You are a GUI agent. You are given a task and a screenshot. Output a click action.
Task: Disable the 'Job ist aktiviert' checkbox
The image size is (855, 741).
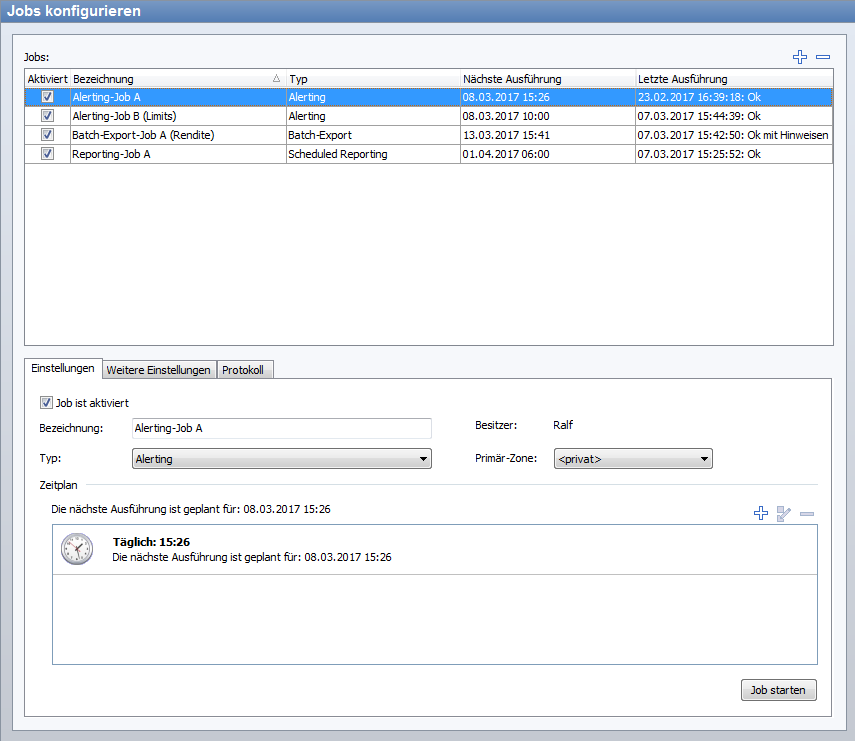tap(46, 403)
